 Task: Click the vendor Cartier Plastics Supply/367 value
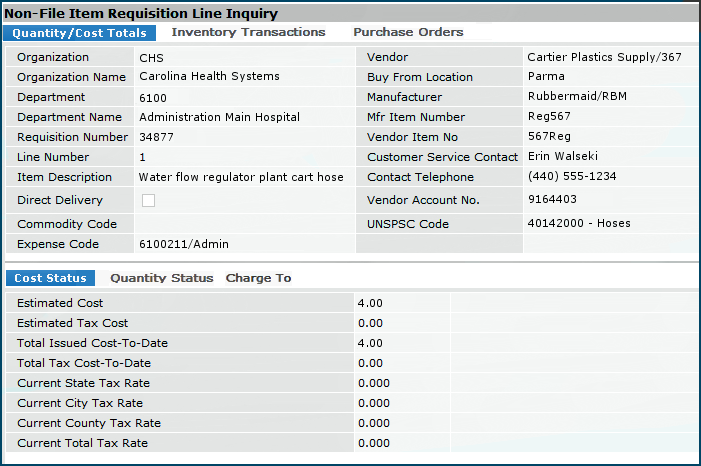(604, 58)
